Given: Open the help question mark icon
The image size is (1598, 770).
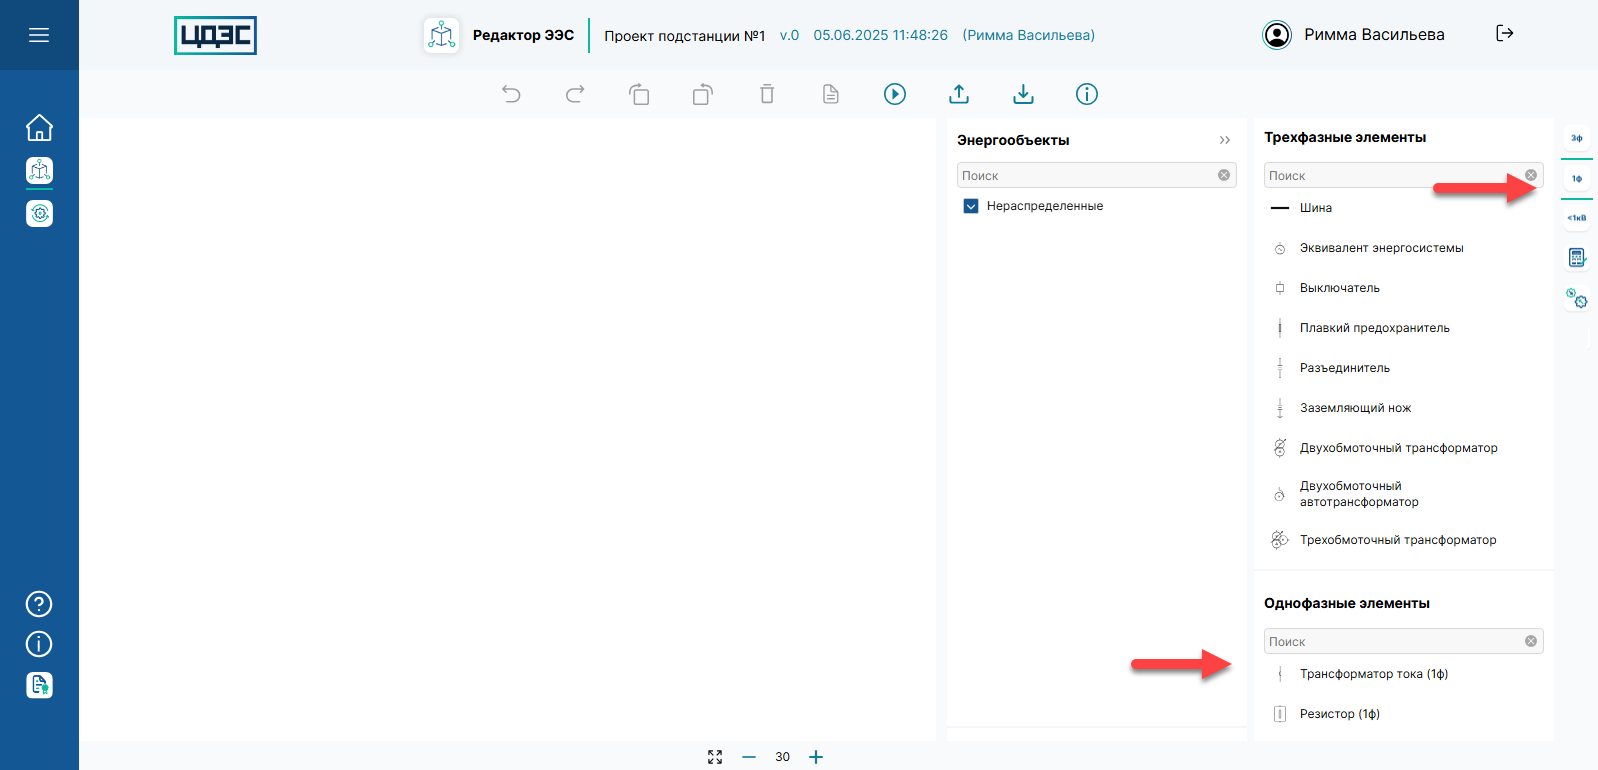Looking at the screenshot, I should pyautogui.click(x=39, y=604).
